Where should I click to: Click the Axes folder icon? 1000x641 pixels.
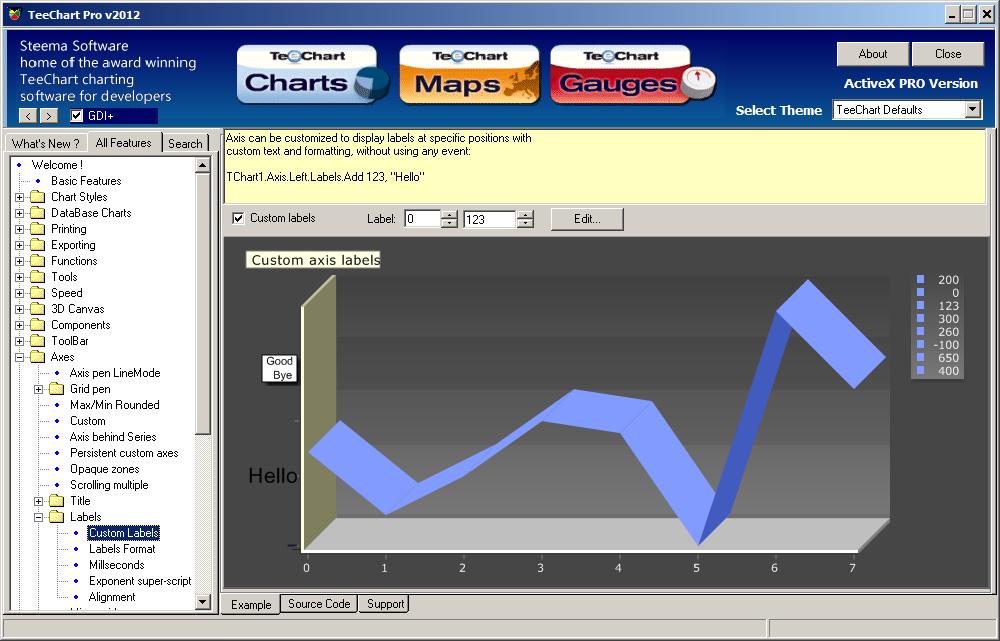(x=38, y=357)
